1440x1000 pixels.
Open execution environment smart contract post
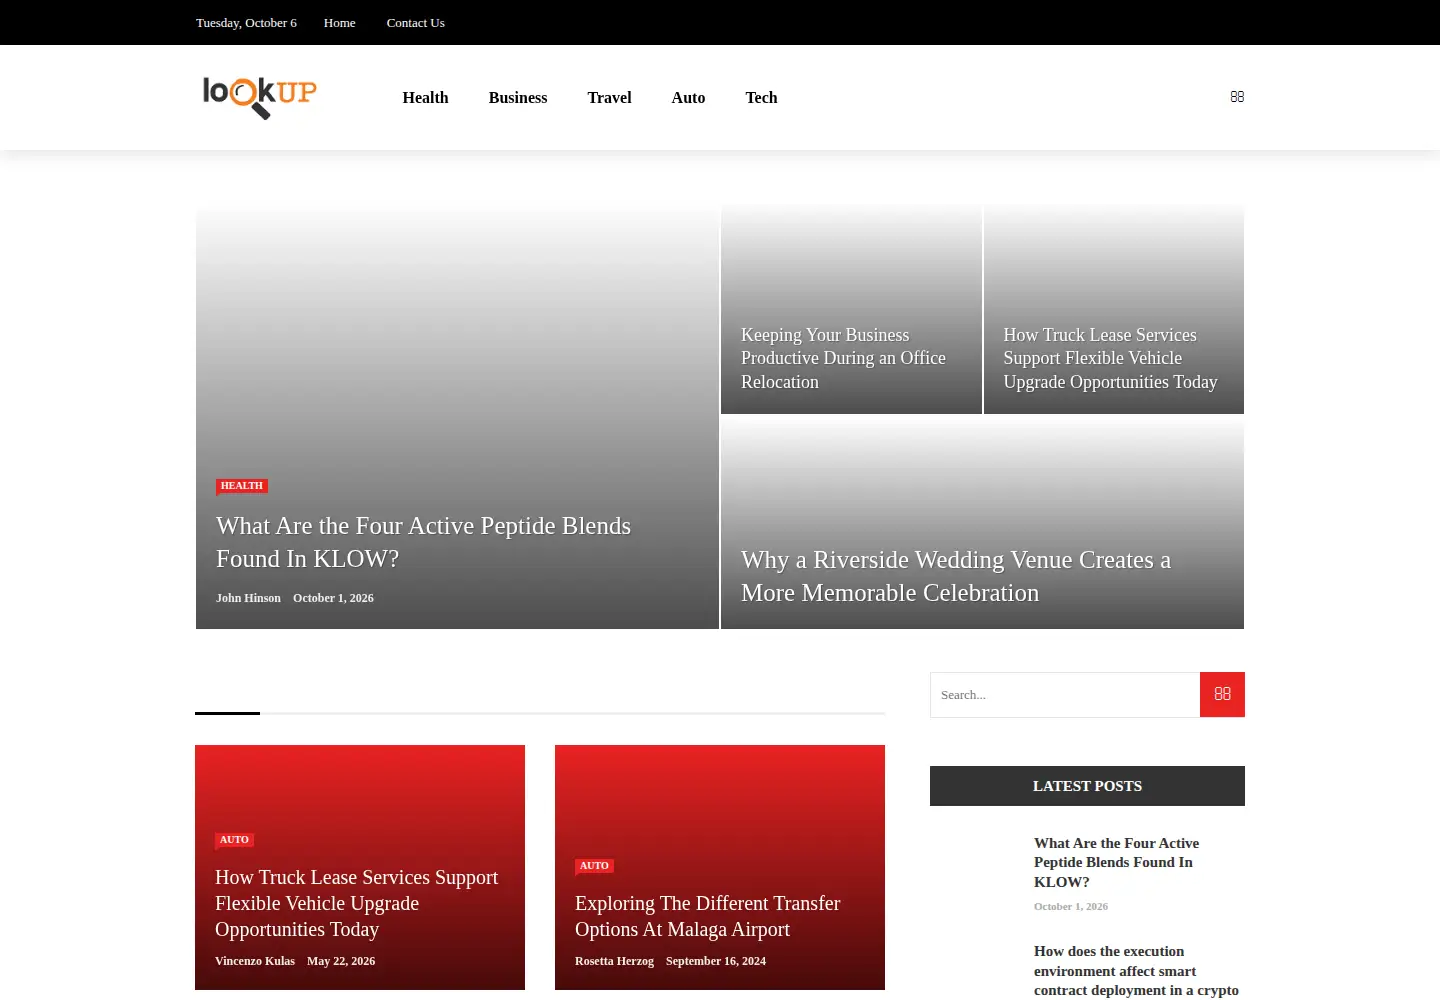coord(1136,971)
